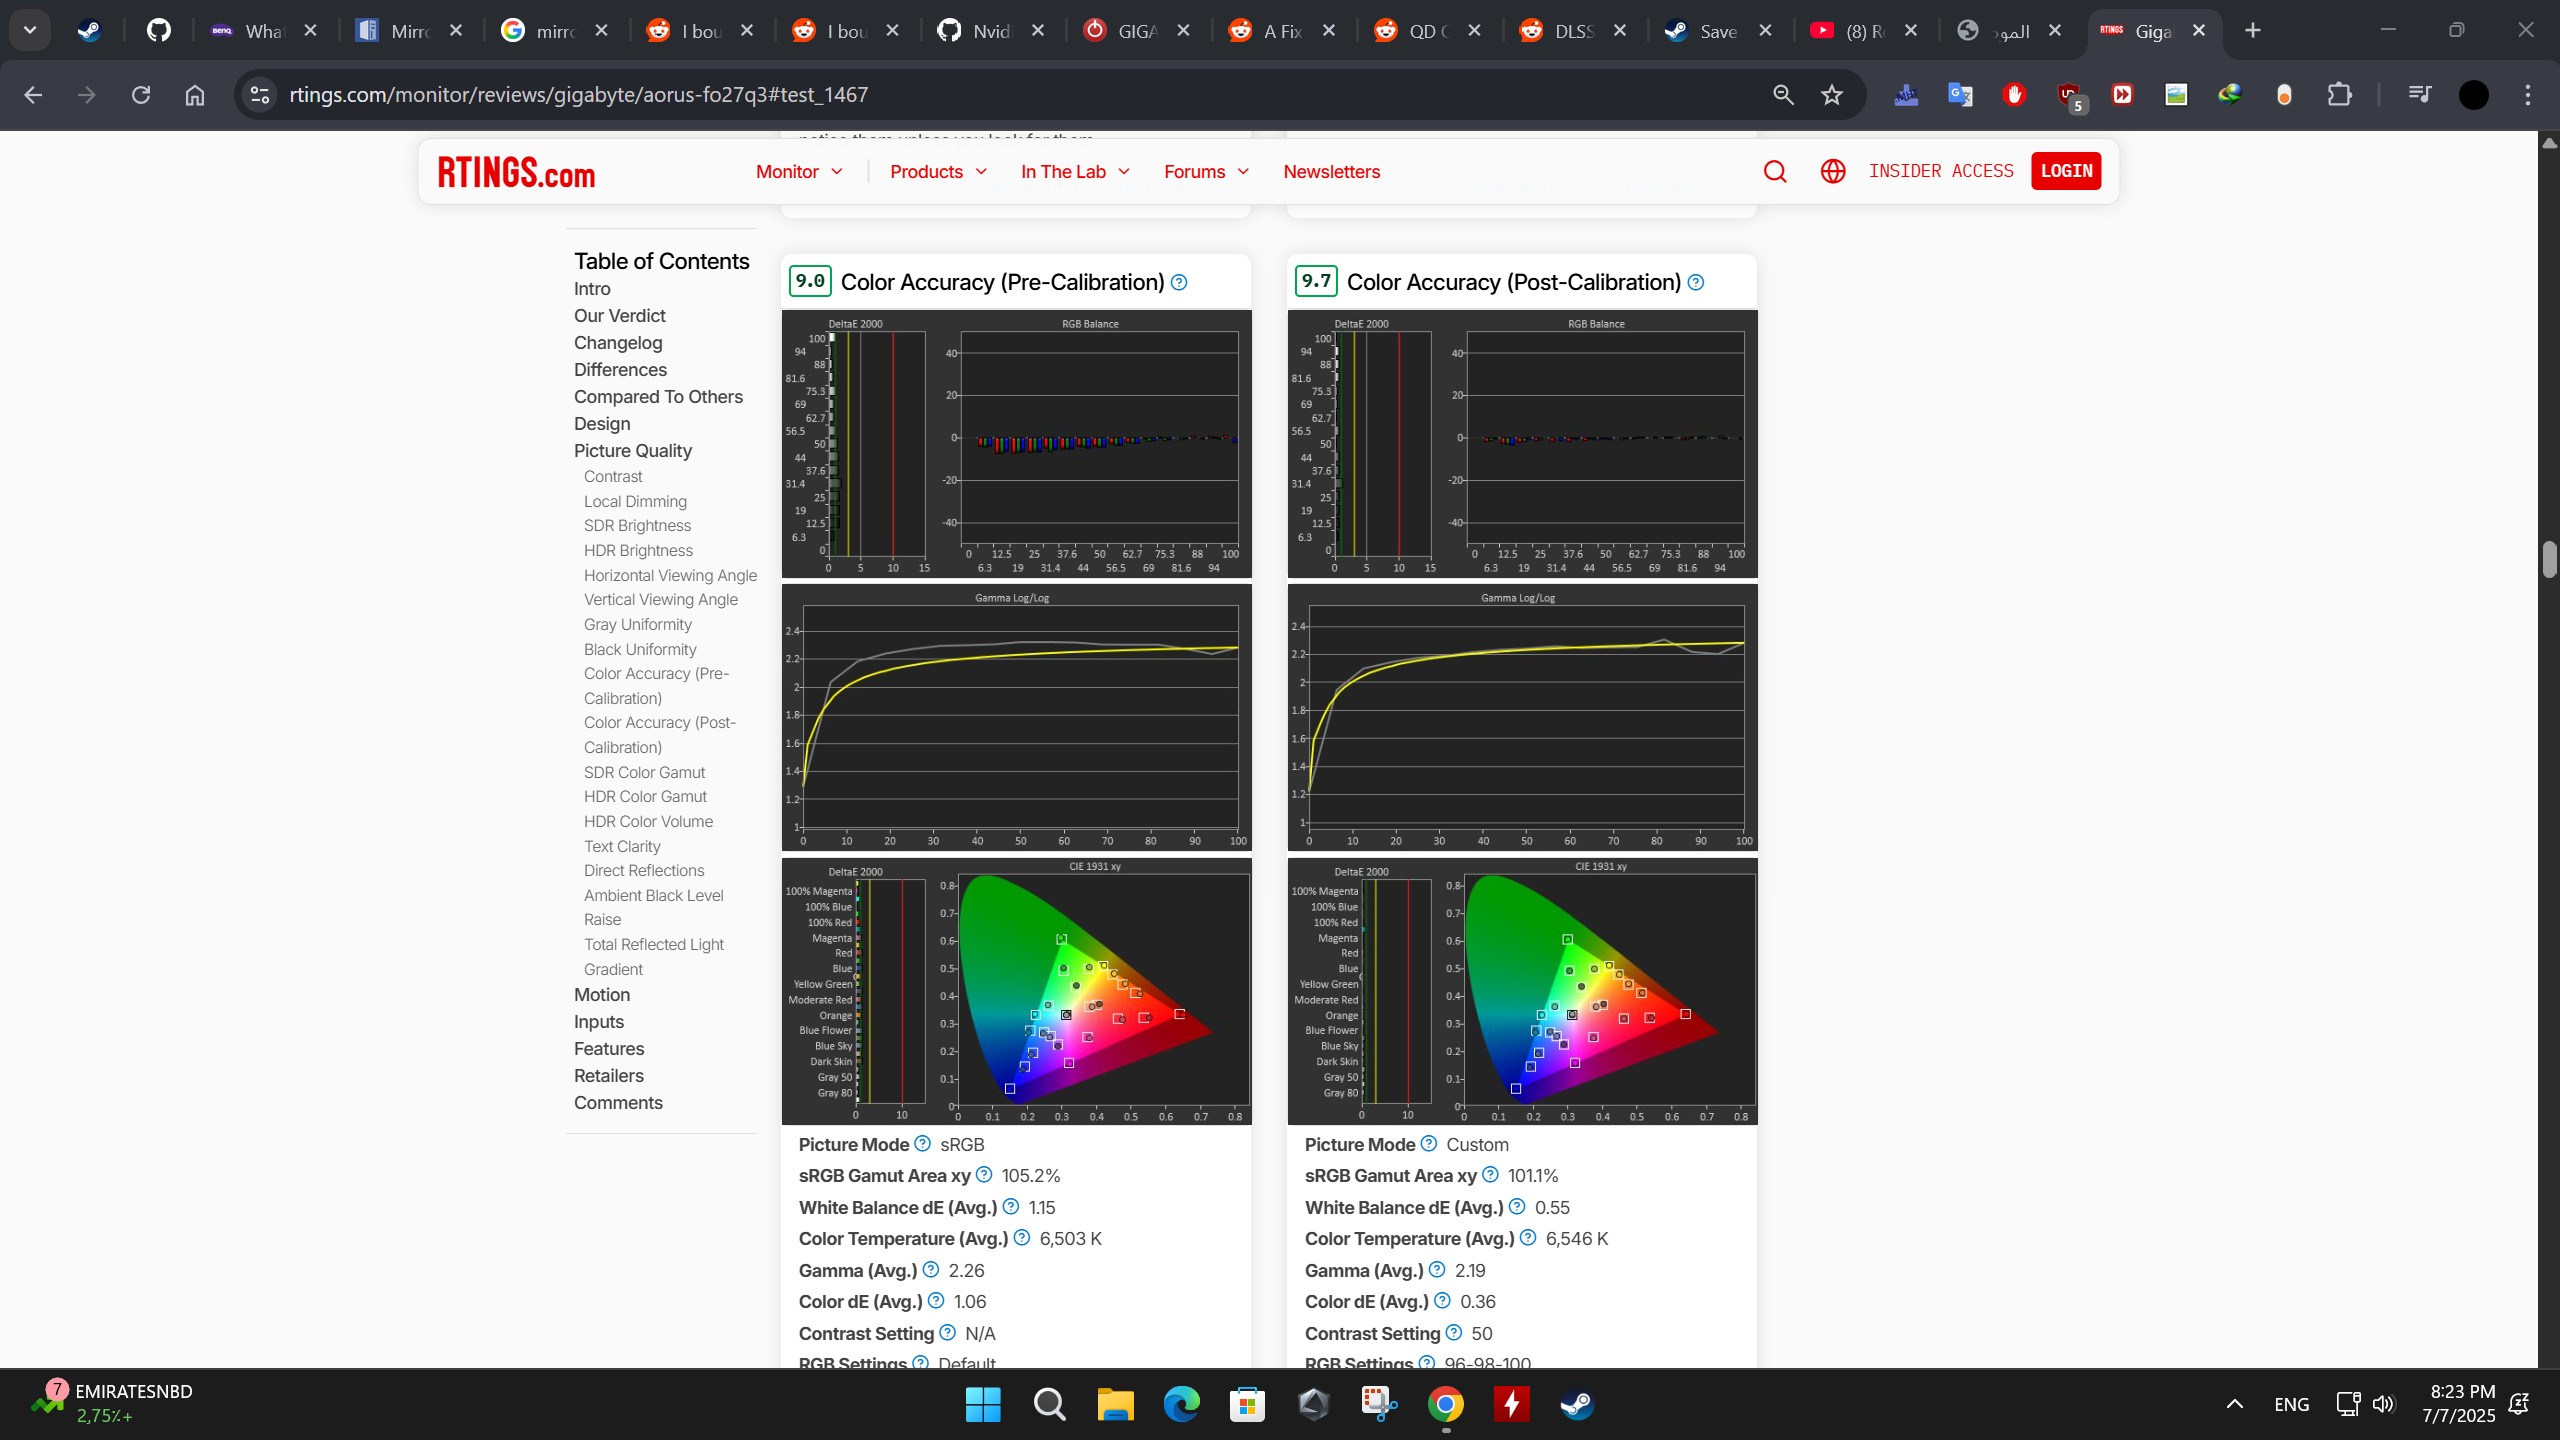2560x1440 pixels.
Task: Open Microsoft Edge from the taskbar
Action: 1181,1405
